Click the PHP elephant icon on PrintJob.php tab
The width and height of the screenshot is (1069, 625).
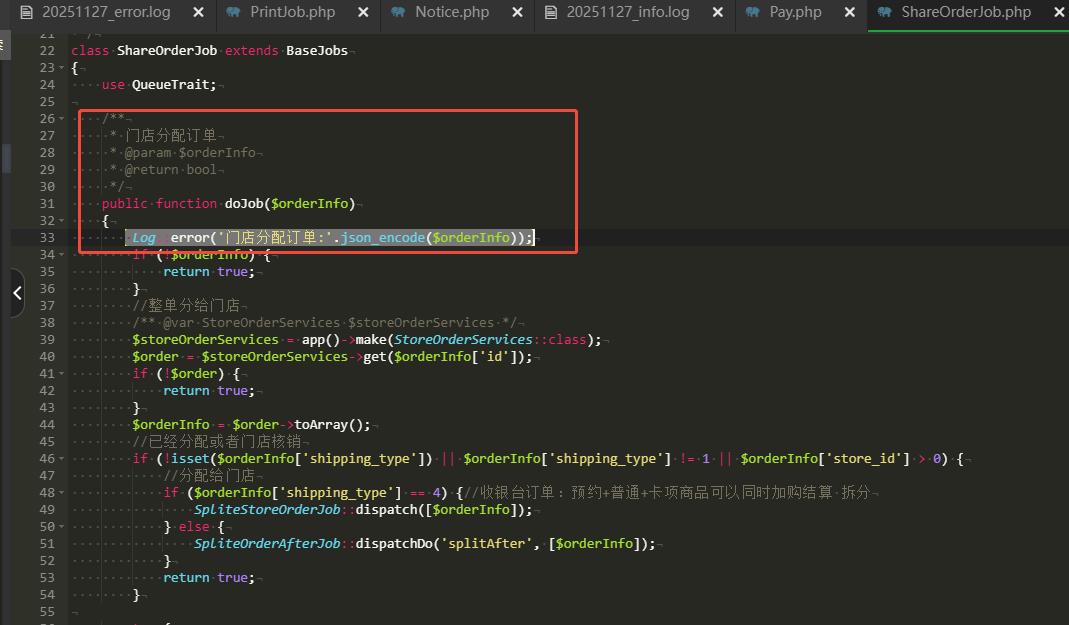pyautogui.click(x=233, y=13)
